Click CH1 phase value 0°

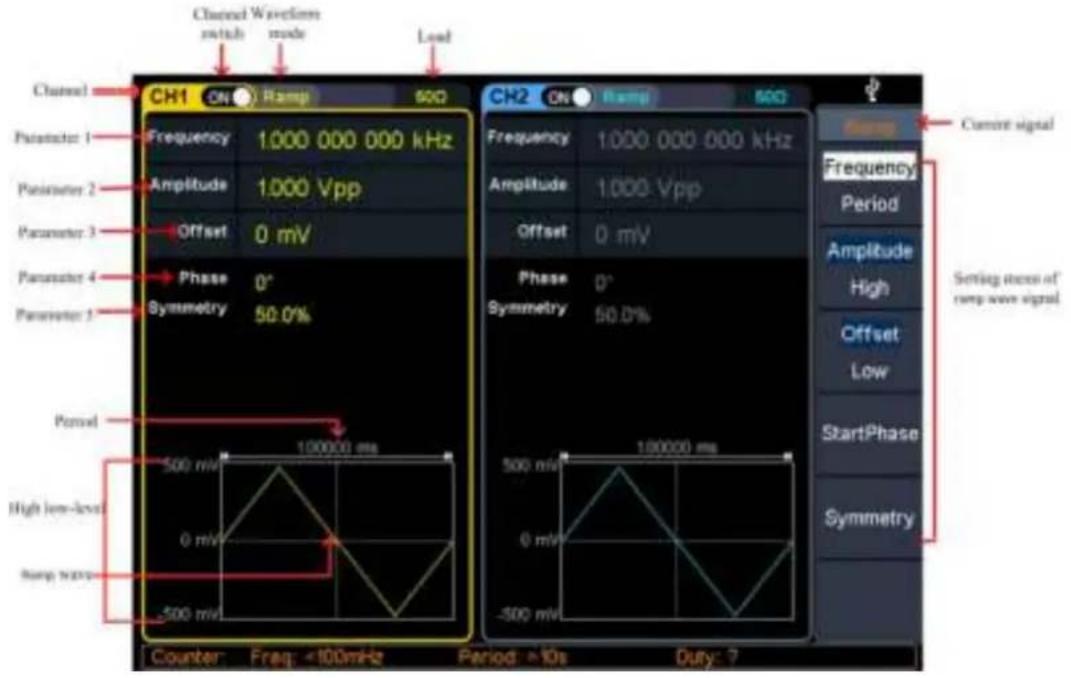click(x=264, y=283)
